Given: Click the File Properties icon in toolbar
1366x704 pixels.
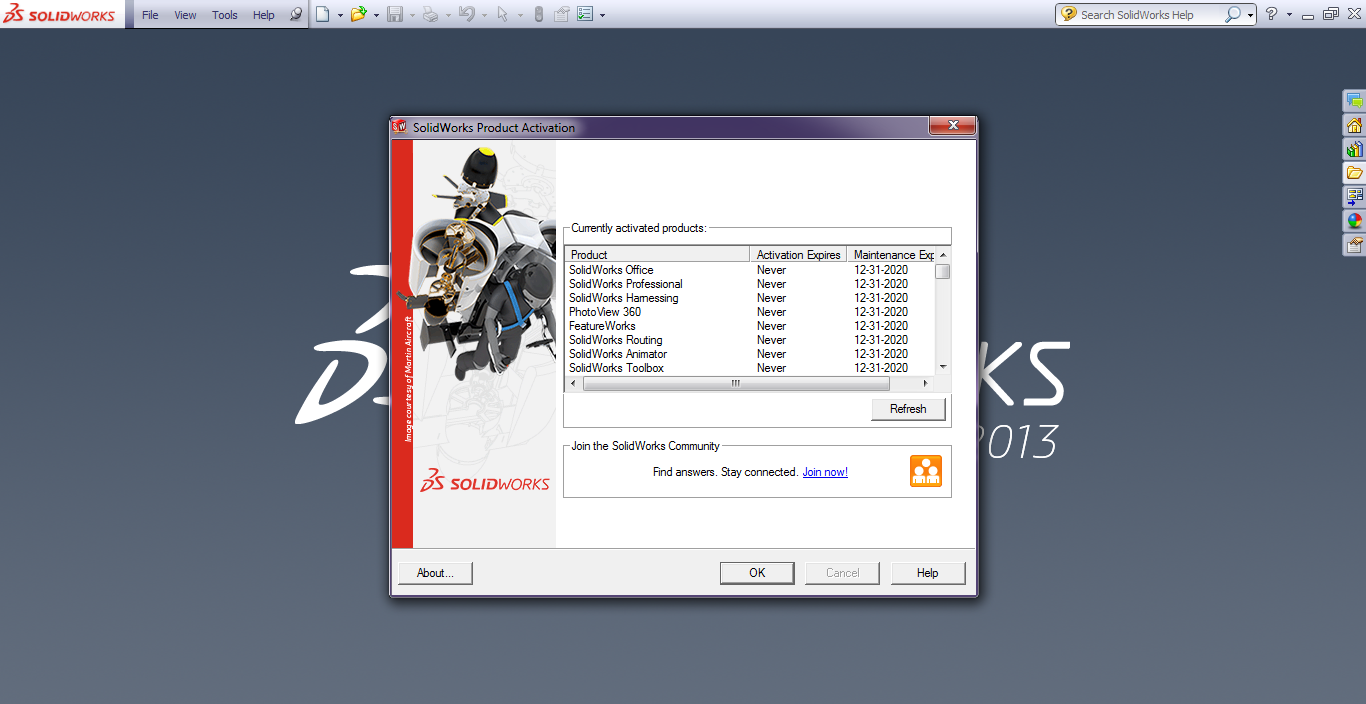Looking at the screenshot, I should coord(561,14).
